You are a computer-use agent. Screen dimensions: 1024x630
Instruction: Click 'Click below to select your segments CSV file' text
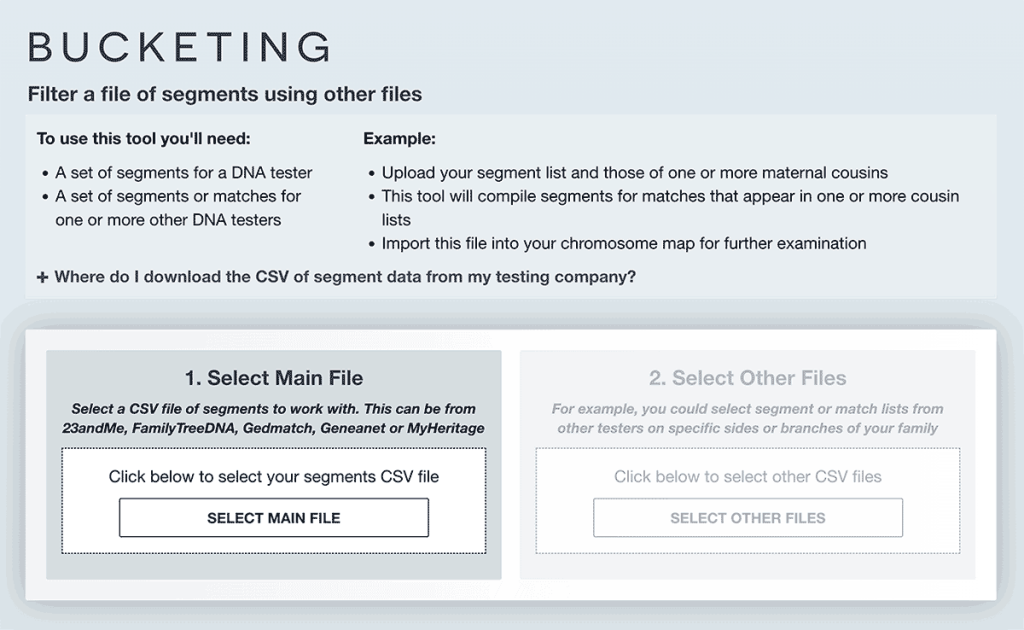[273, 477]
